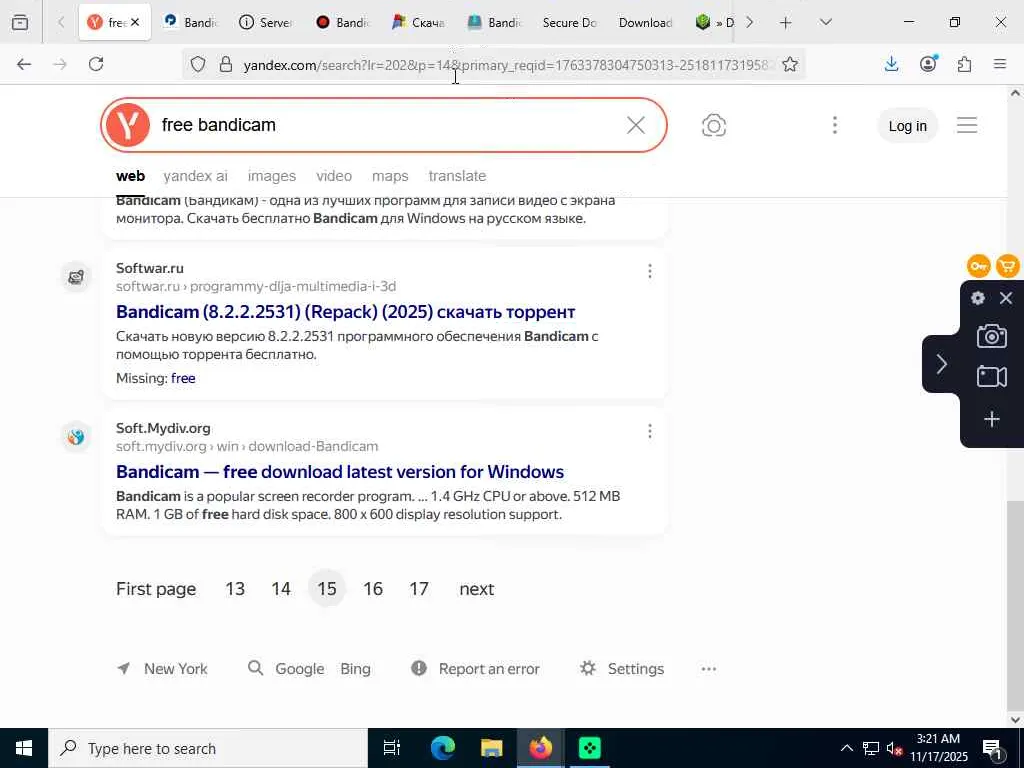The width and height of the screenshot is (1024, 768).
Task: Open the Firefox View icon
Action: coord(20,23)
